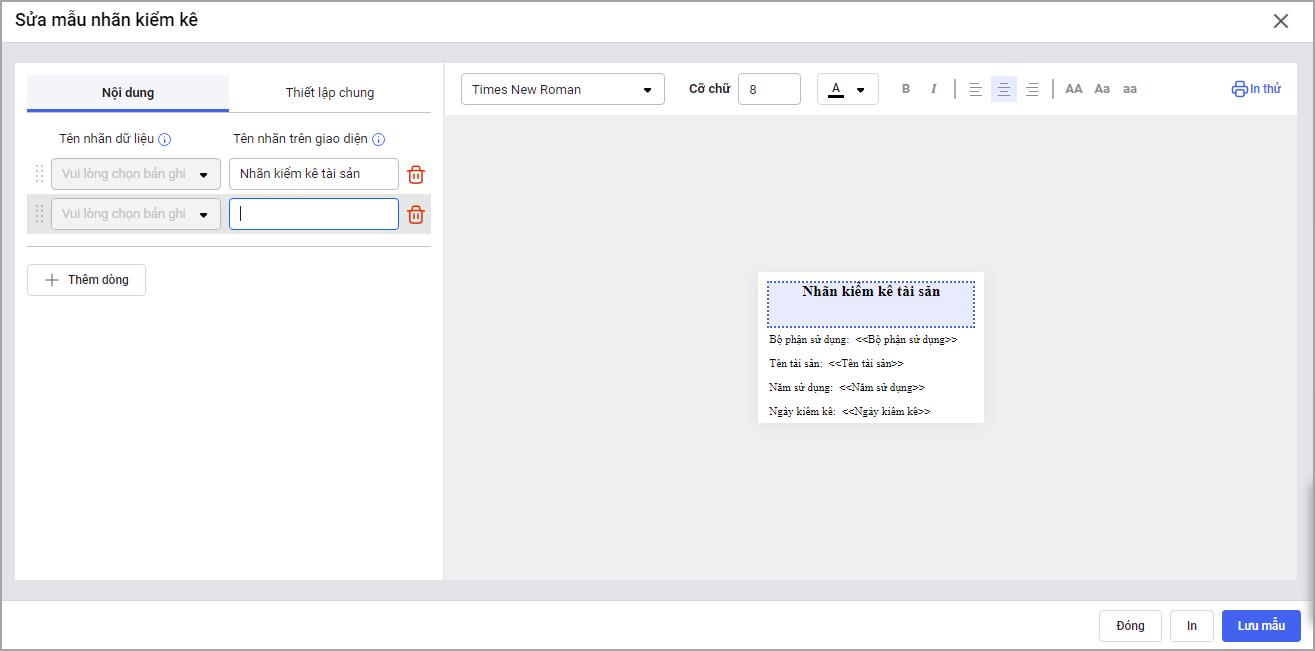The image size is (1315, 651).
Task: Click the 'In thử' test print link
Action: 1256,89
